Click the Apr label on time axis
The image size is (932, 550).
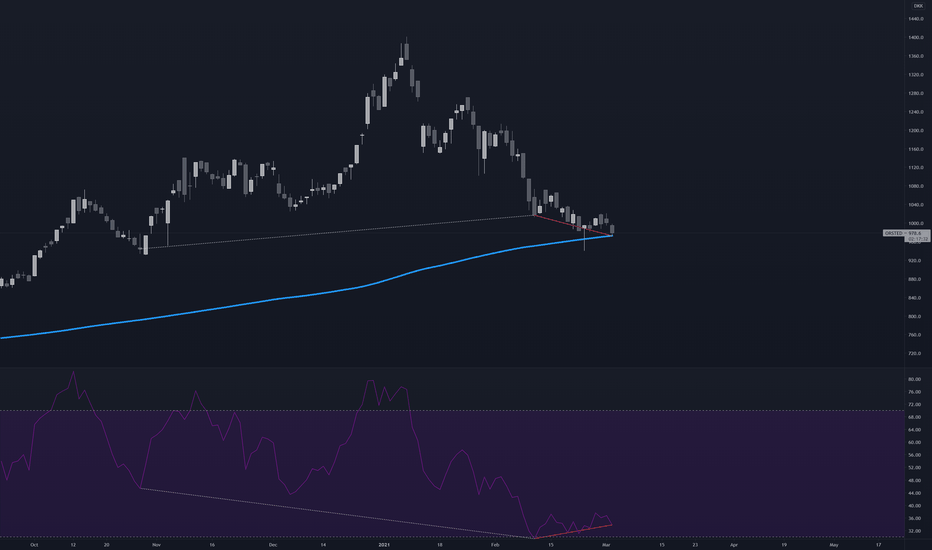(734, 545)
